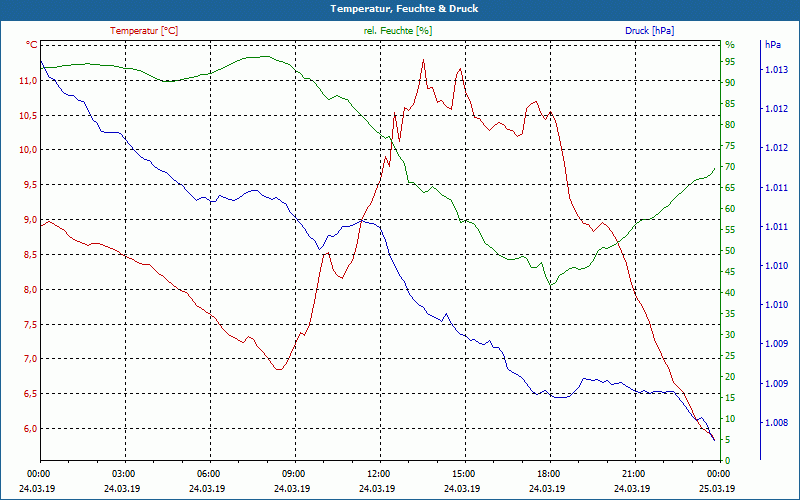Click the '°C' unit on temperature axis

[x=32, y=45]
